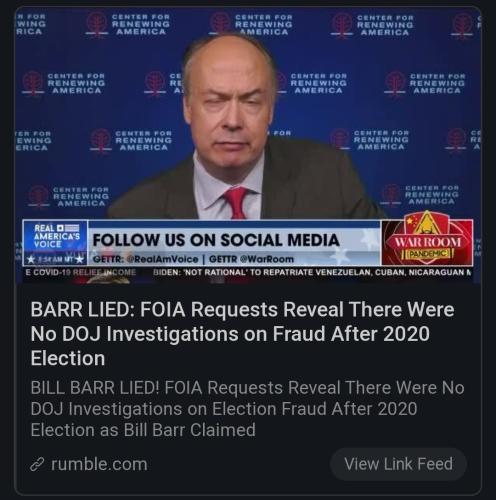The image size is (496, 500).
Task: Open the BARR LIED headline title
Action: (242, 334)
